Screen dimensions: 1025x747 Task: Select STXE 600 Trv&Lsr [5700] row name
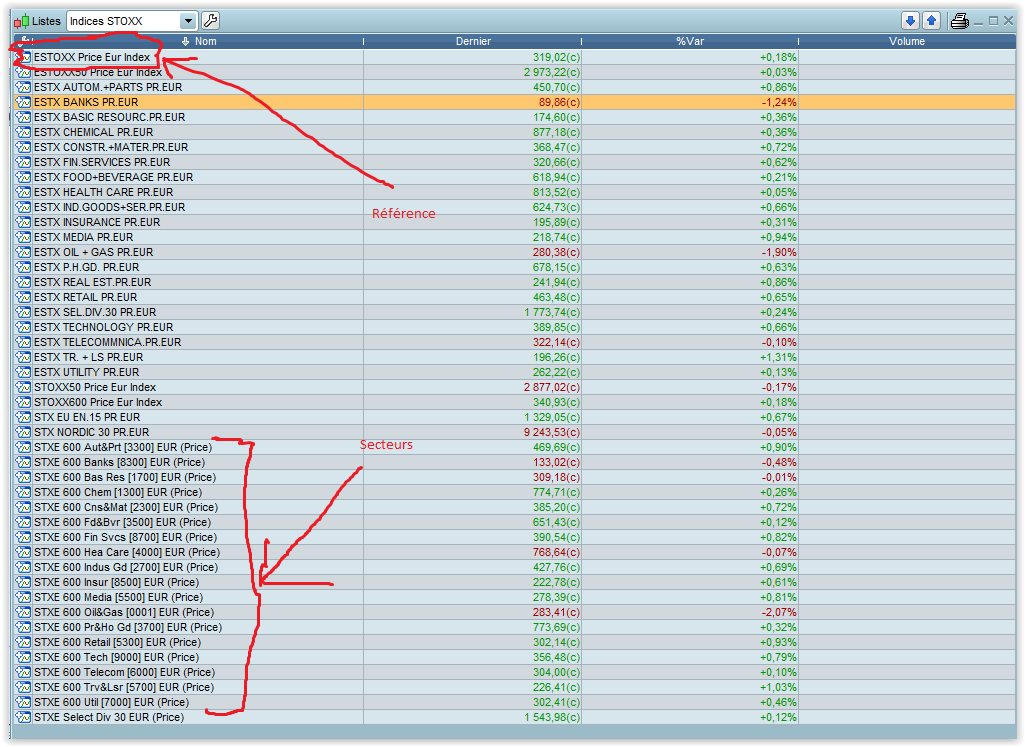124,687
